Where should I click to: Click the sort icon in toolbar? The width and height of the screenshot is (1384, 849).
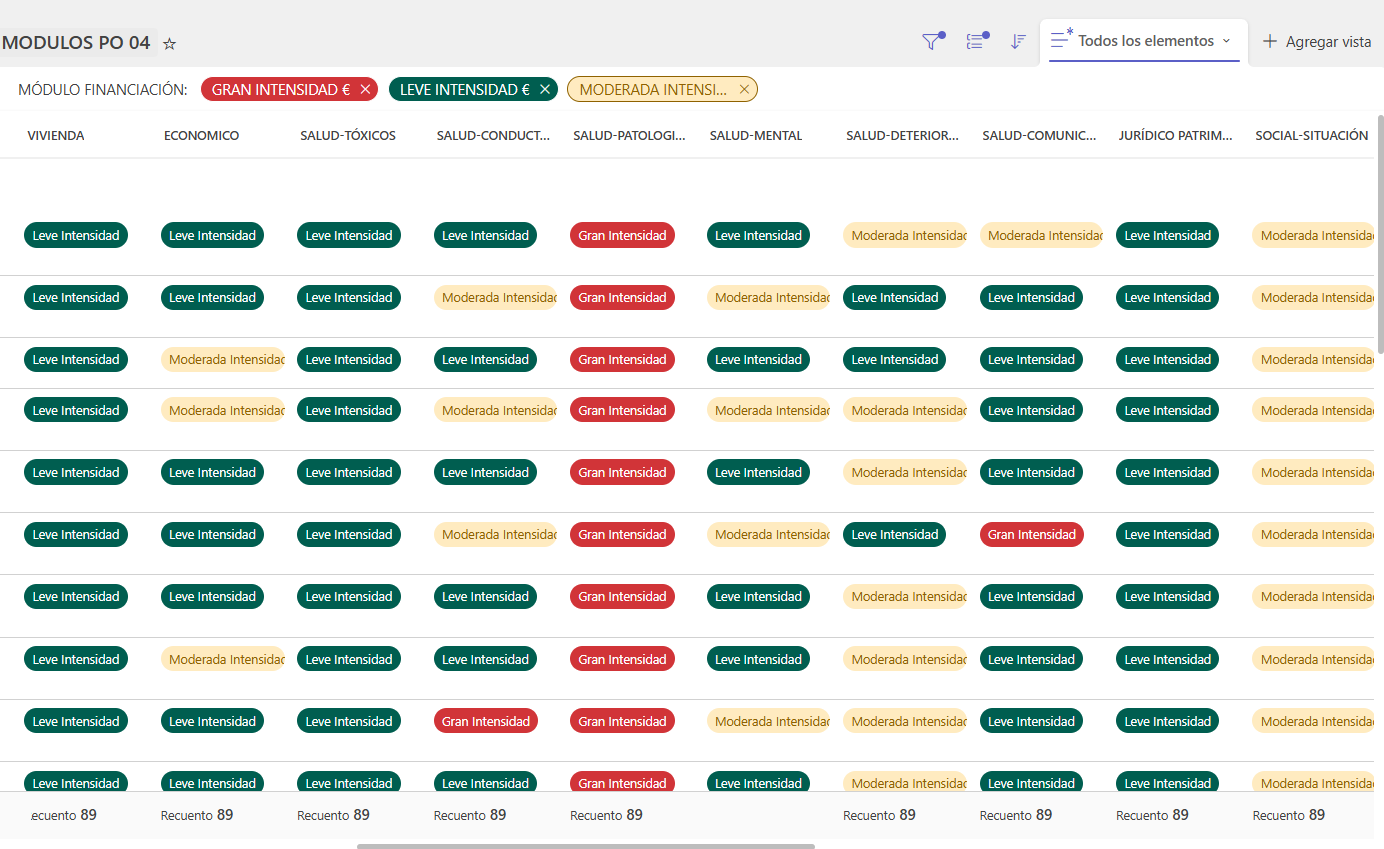click(x=1018, y=41)
